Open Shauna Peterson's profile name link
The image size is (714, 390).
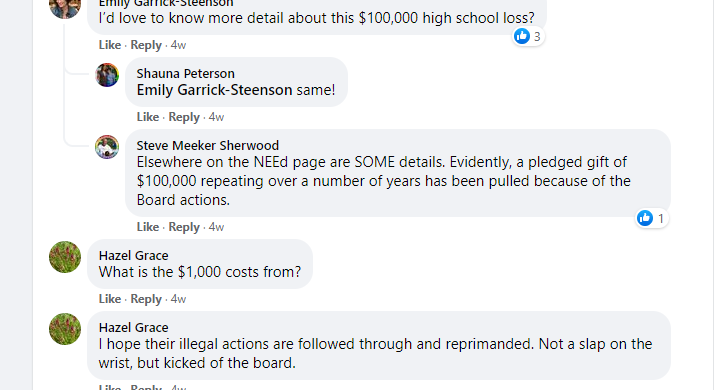(x=185, y=73)
